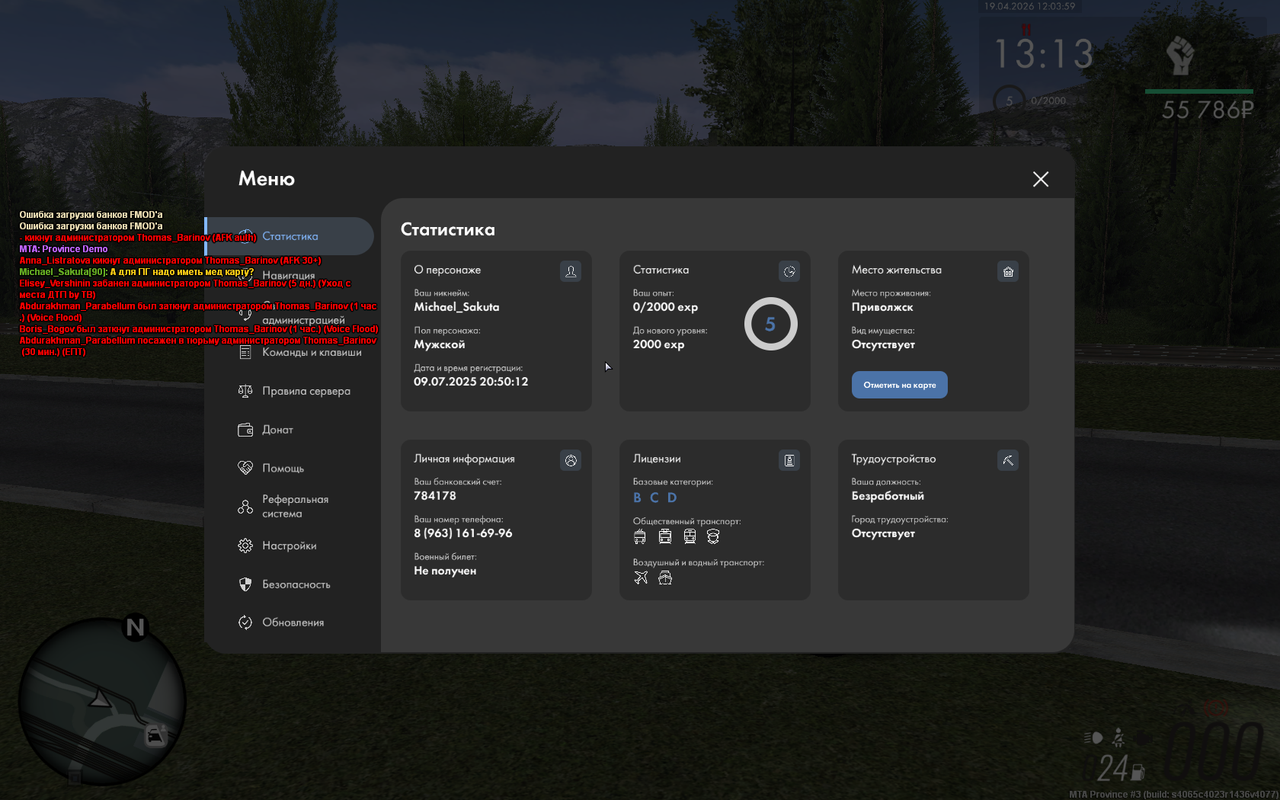
Task: Open the referral system nodes icon
Action: (x=245, y=507)
